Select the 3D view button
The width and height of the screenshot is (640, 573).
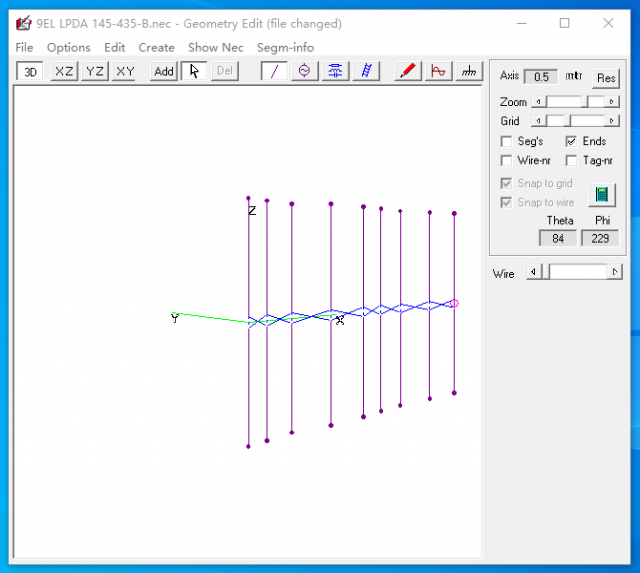(x=30, y=71)
